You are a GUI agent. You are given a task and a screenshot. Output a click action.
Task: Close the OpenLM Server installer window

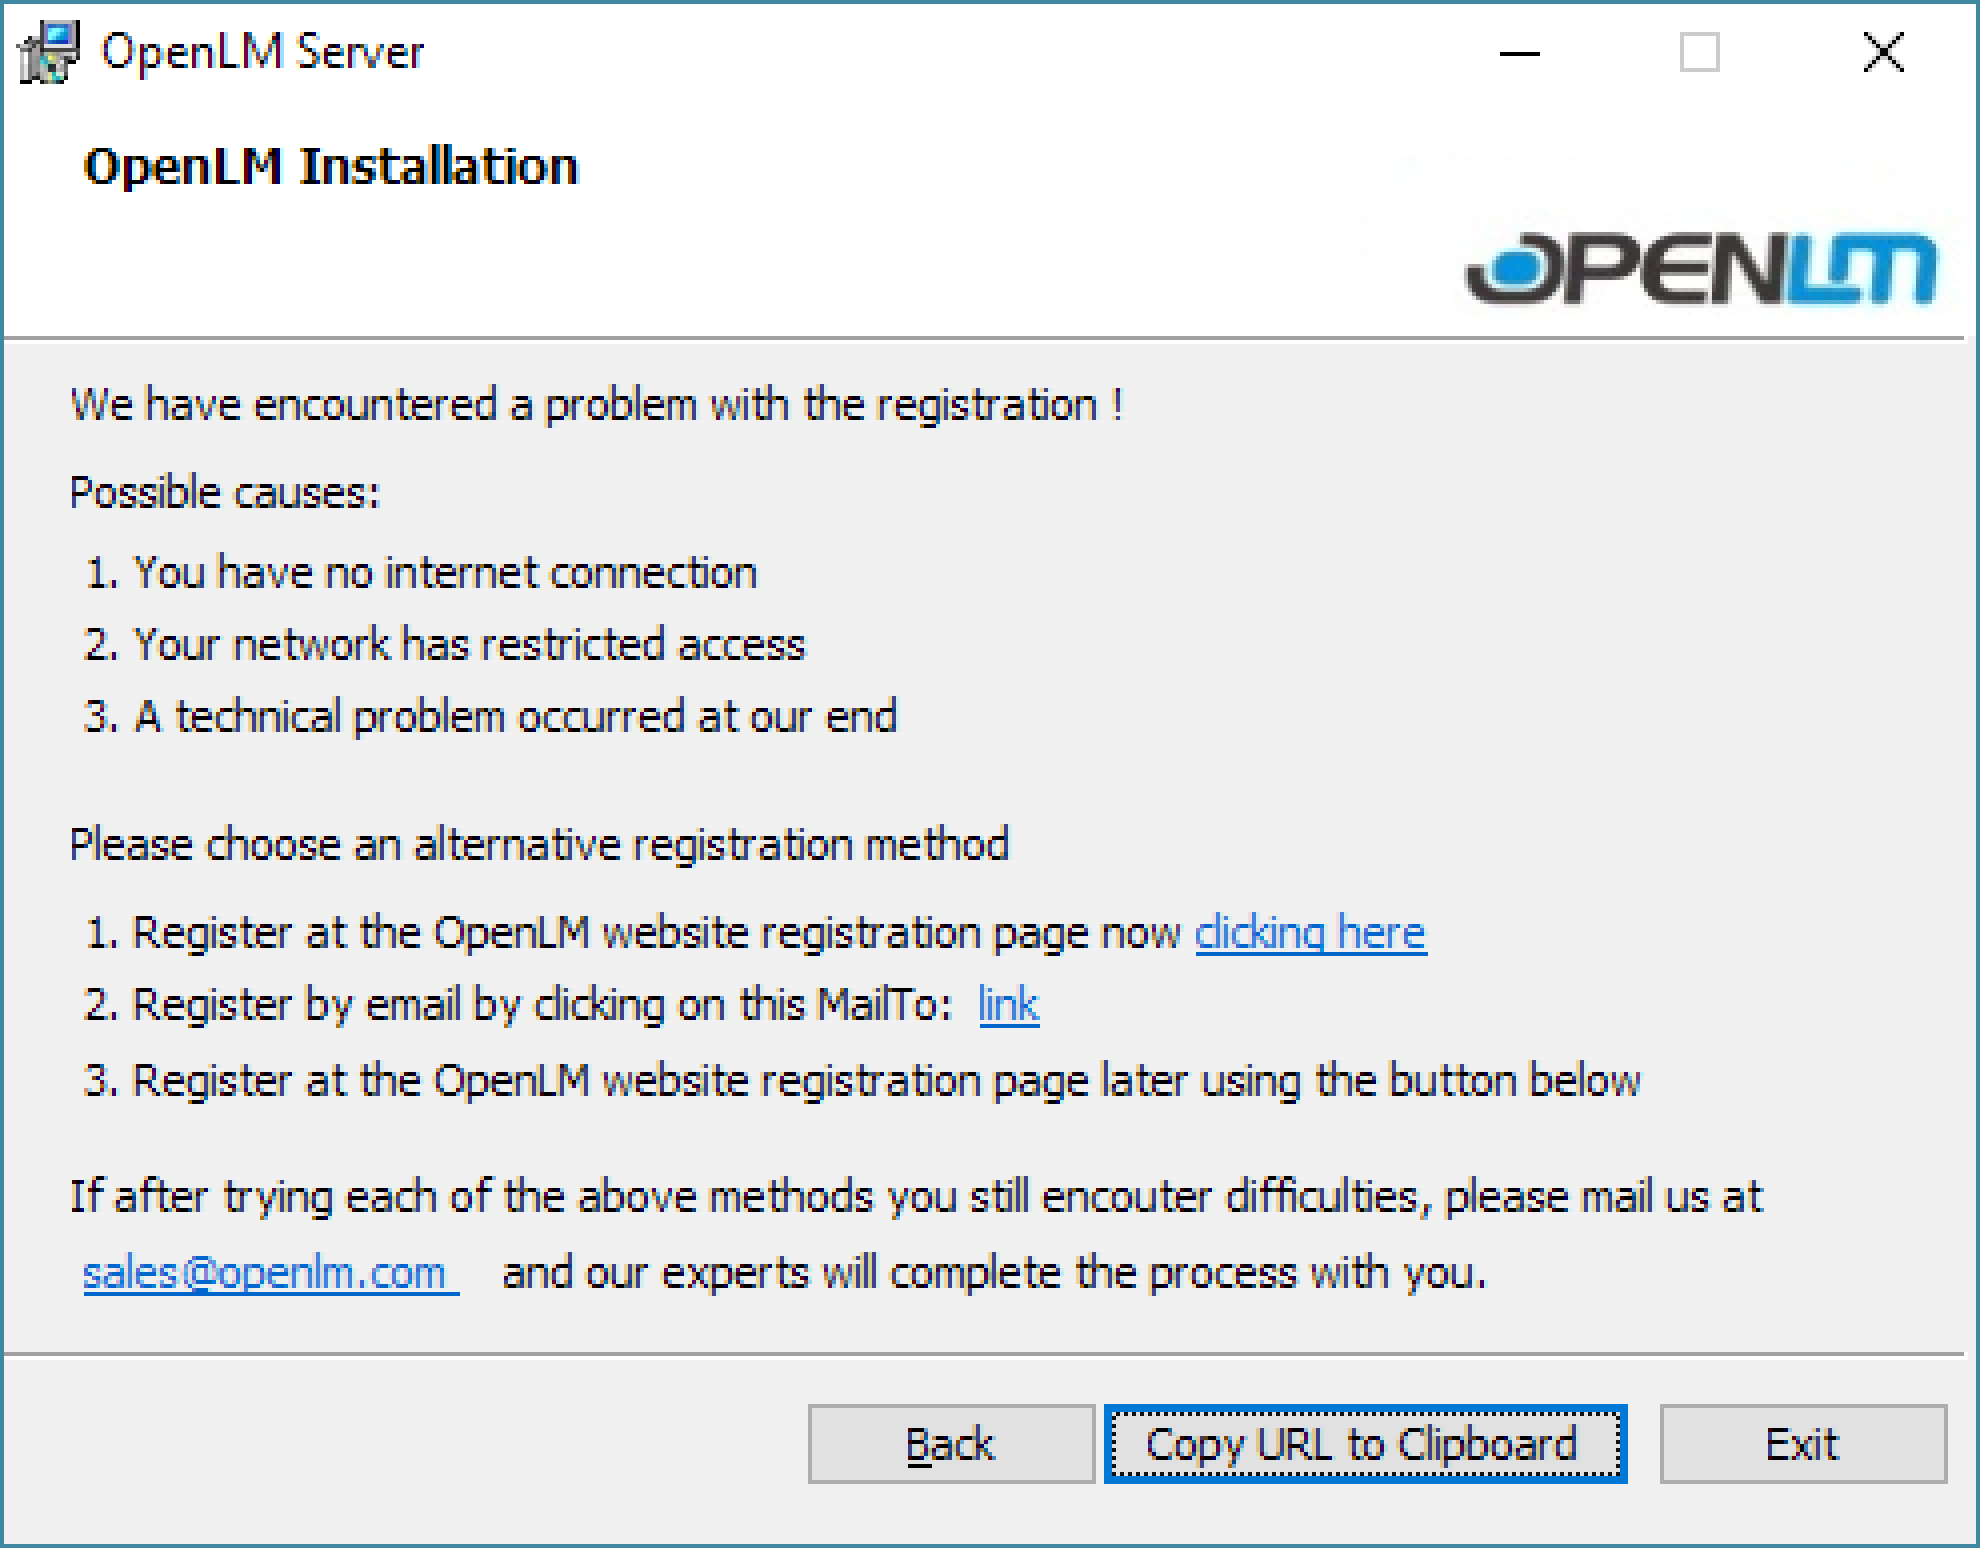(1883, 53)
